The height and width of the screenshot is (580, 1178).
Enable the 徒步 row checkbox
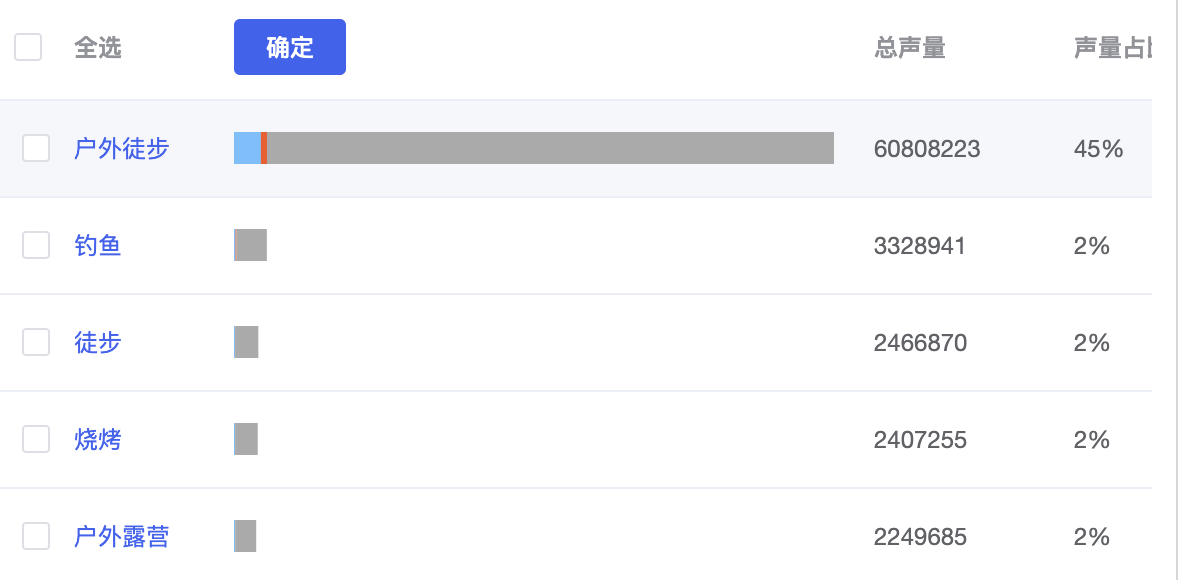coord(36,342)
